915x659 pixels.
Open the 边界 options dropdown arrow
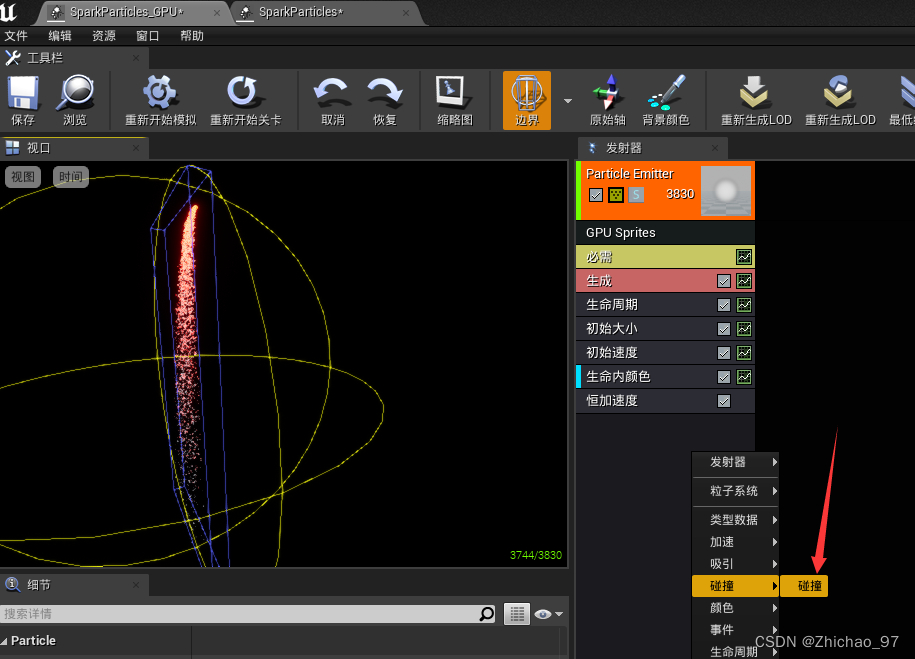point(568,101)
